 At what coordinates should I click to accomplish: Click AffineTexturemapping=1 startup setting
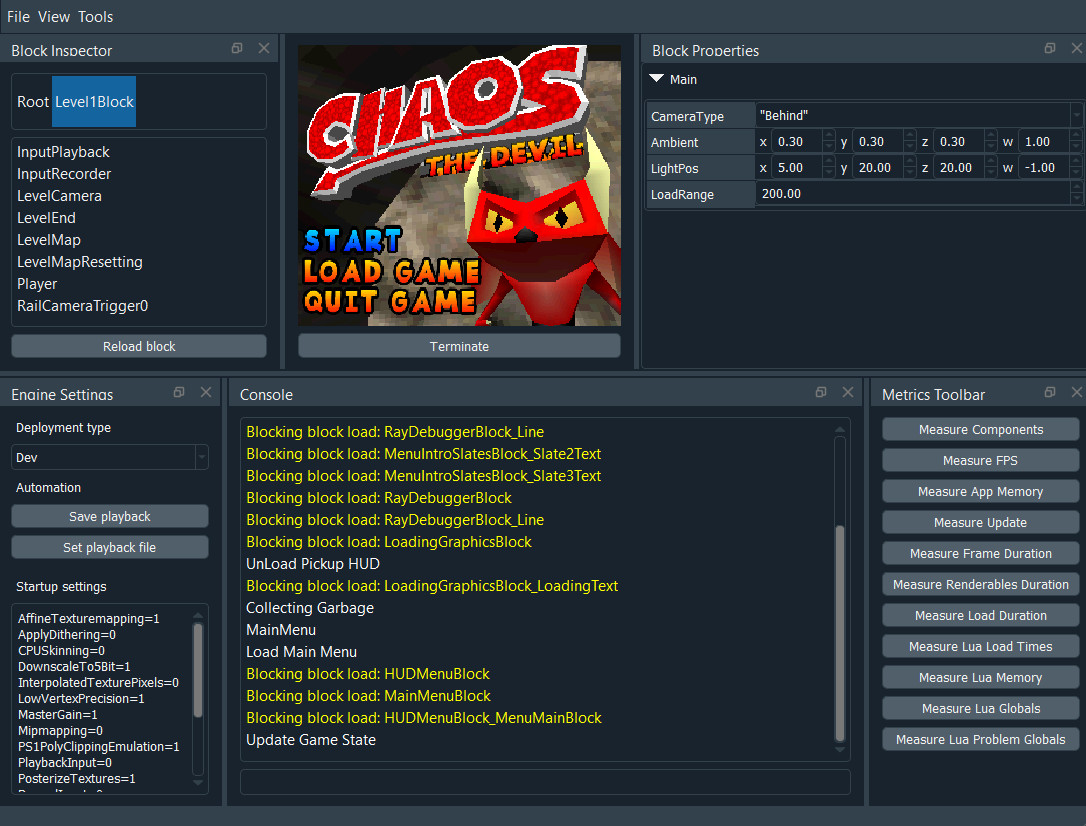coord(89,618)
